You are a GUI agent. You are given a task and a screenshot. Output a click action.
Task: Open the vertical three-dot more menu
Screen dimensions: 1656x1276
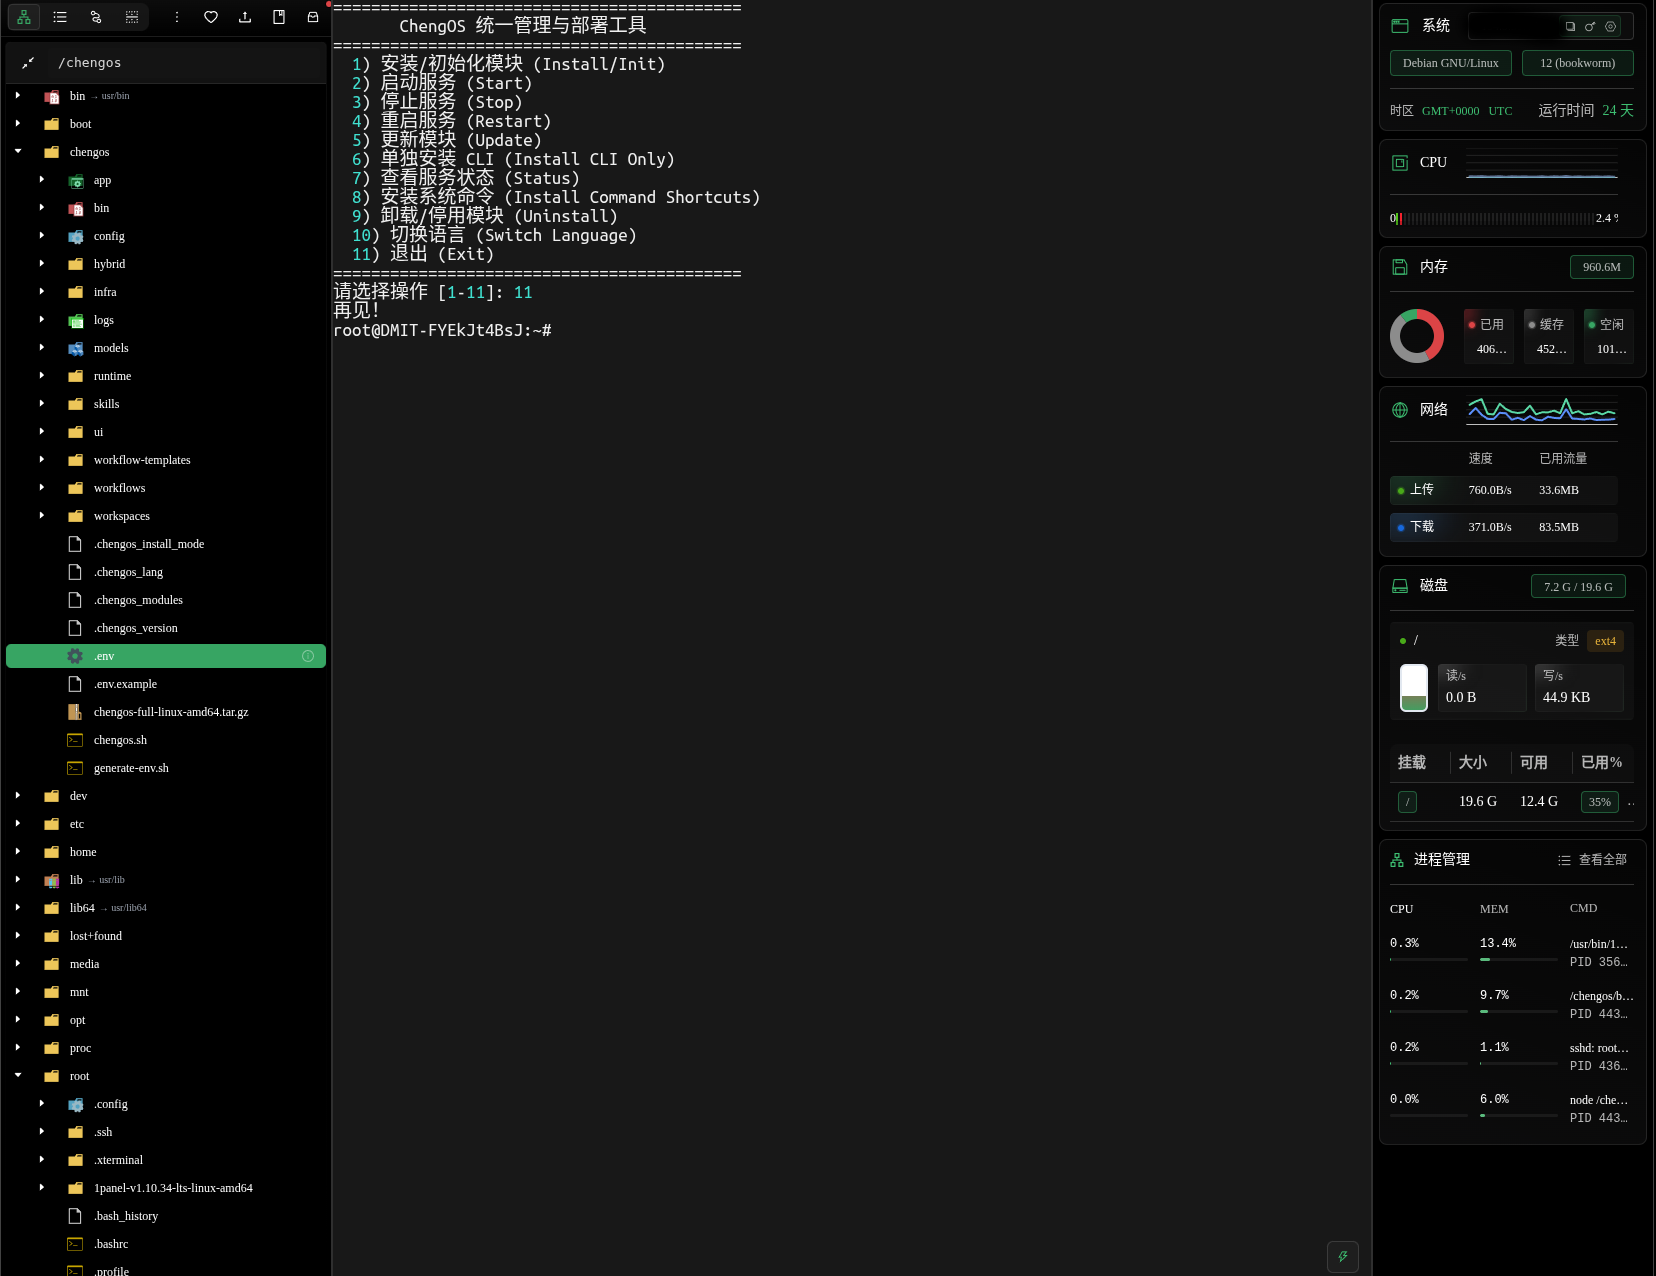point(177,17)
